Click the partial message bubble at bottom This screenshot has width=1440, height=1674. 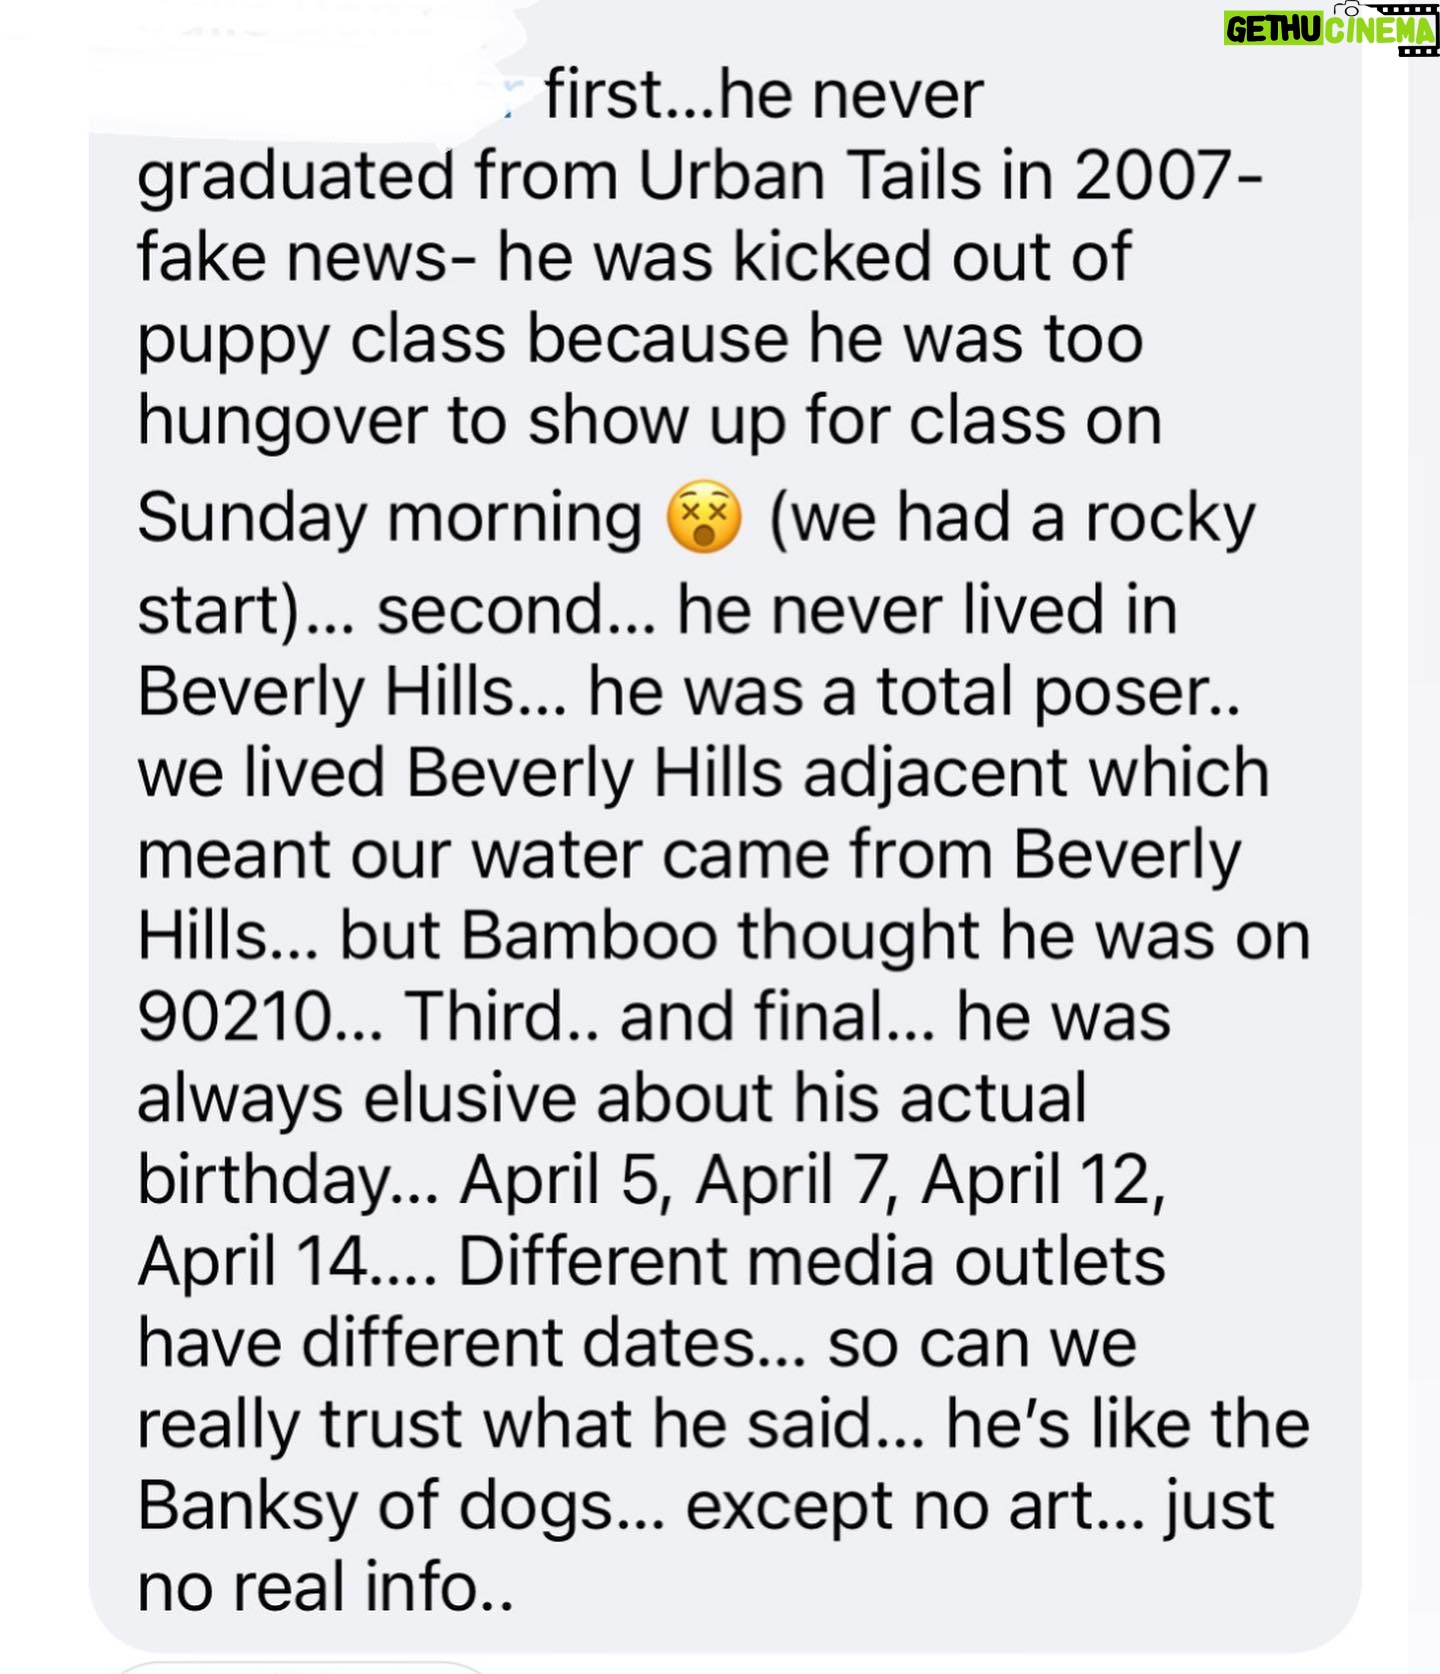300,1667
